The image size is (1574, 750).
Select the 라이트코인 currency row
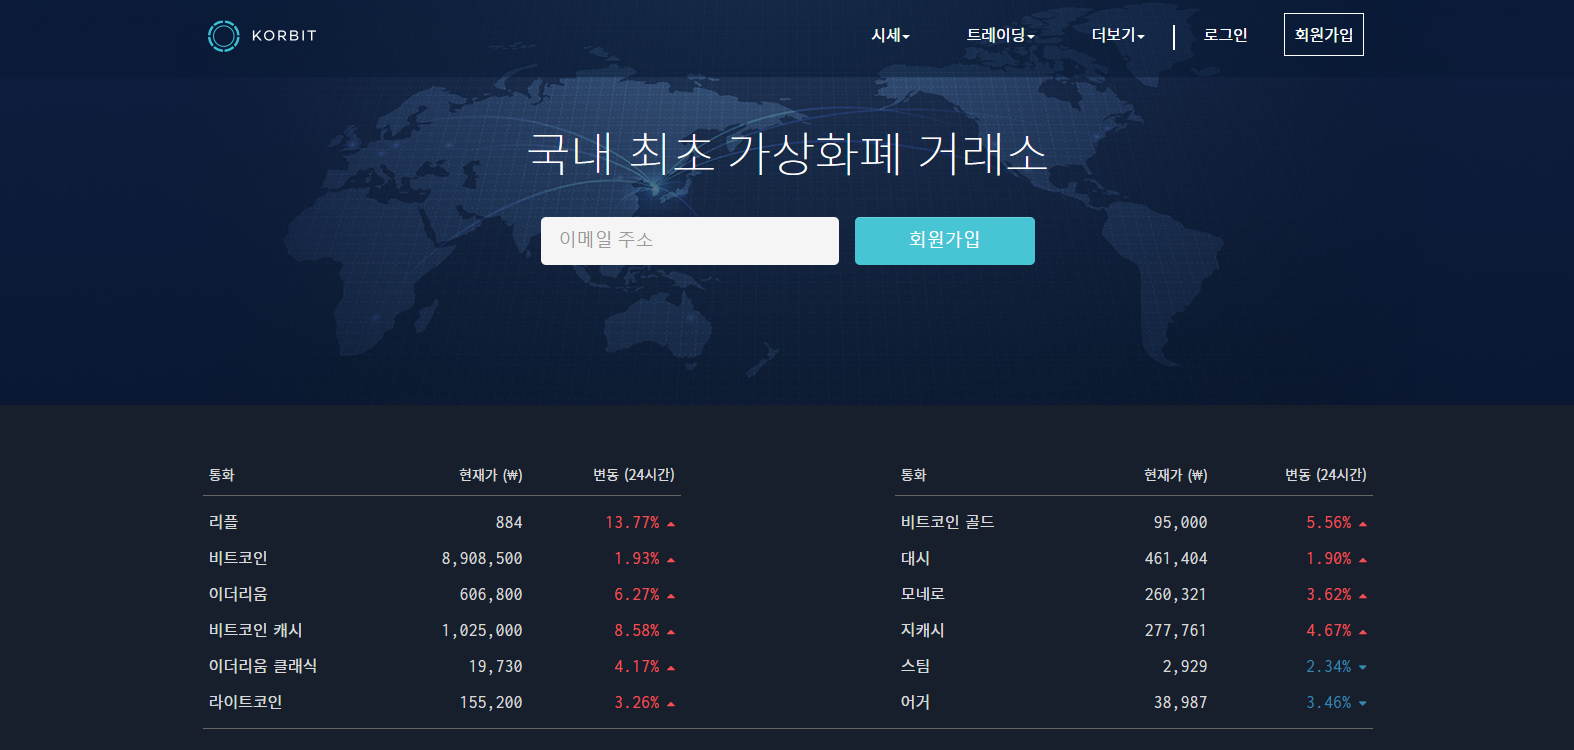(442, 702)
